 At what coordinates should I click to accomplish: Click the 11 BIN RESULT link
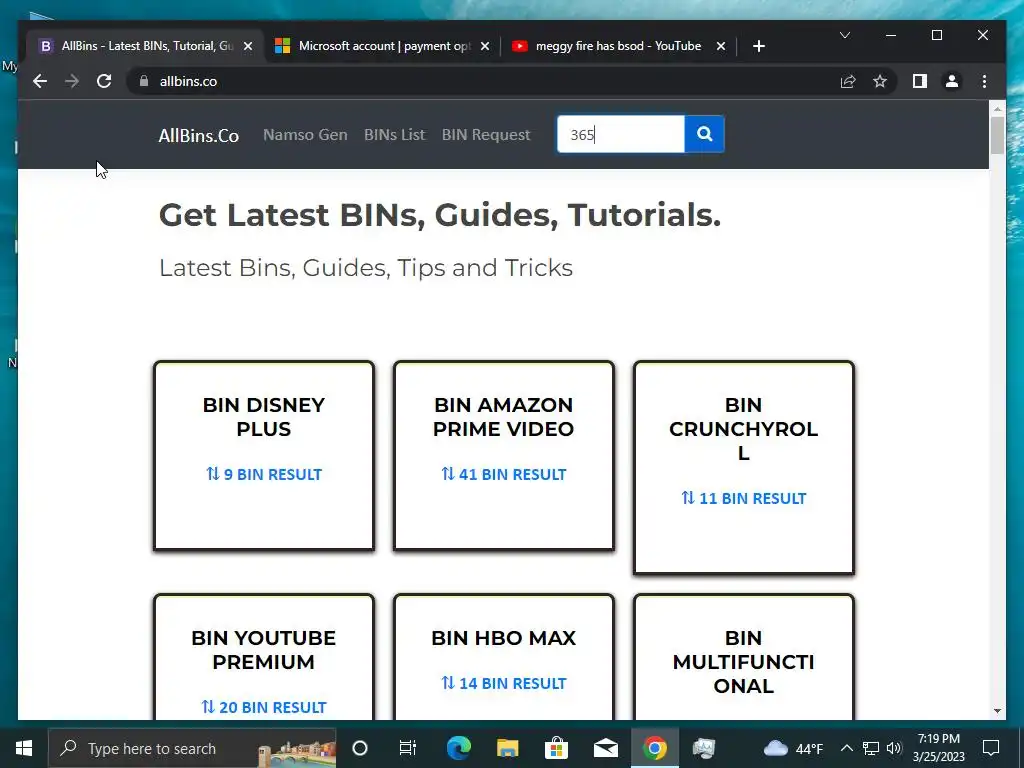point(743,498)
